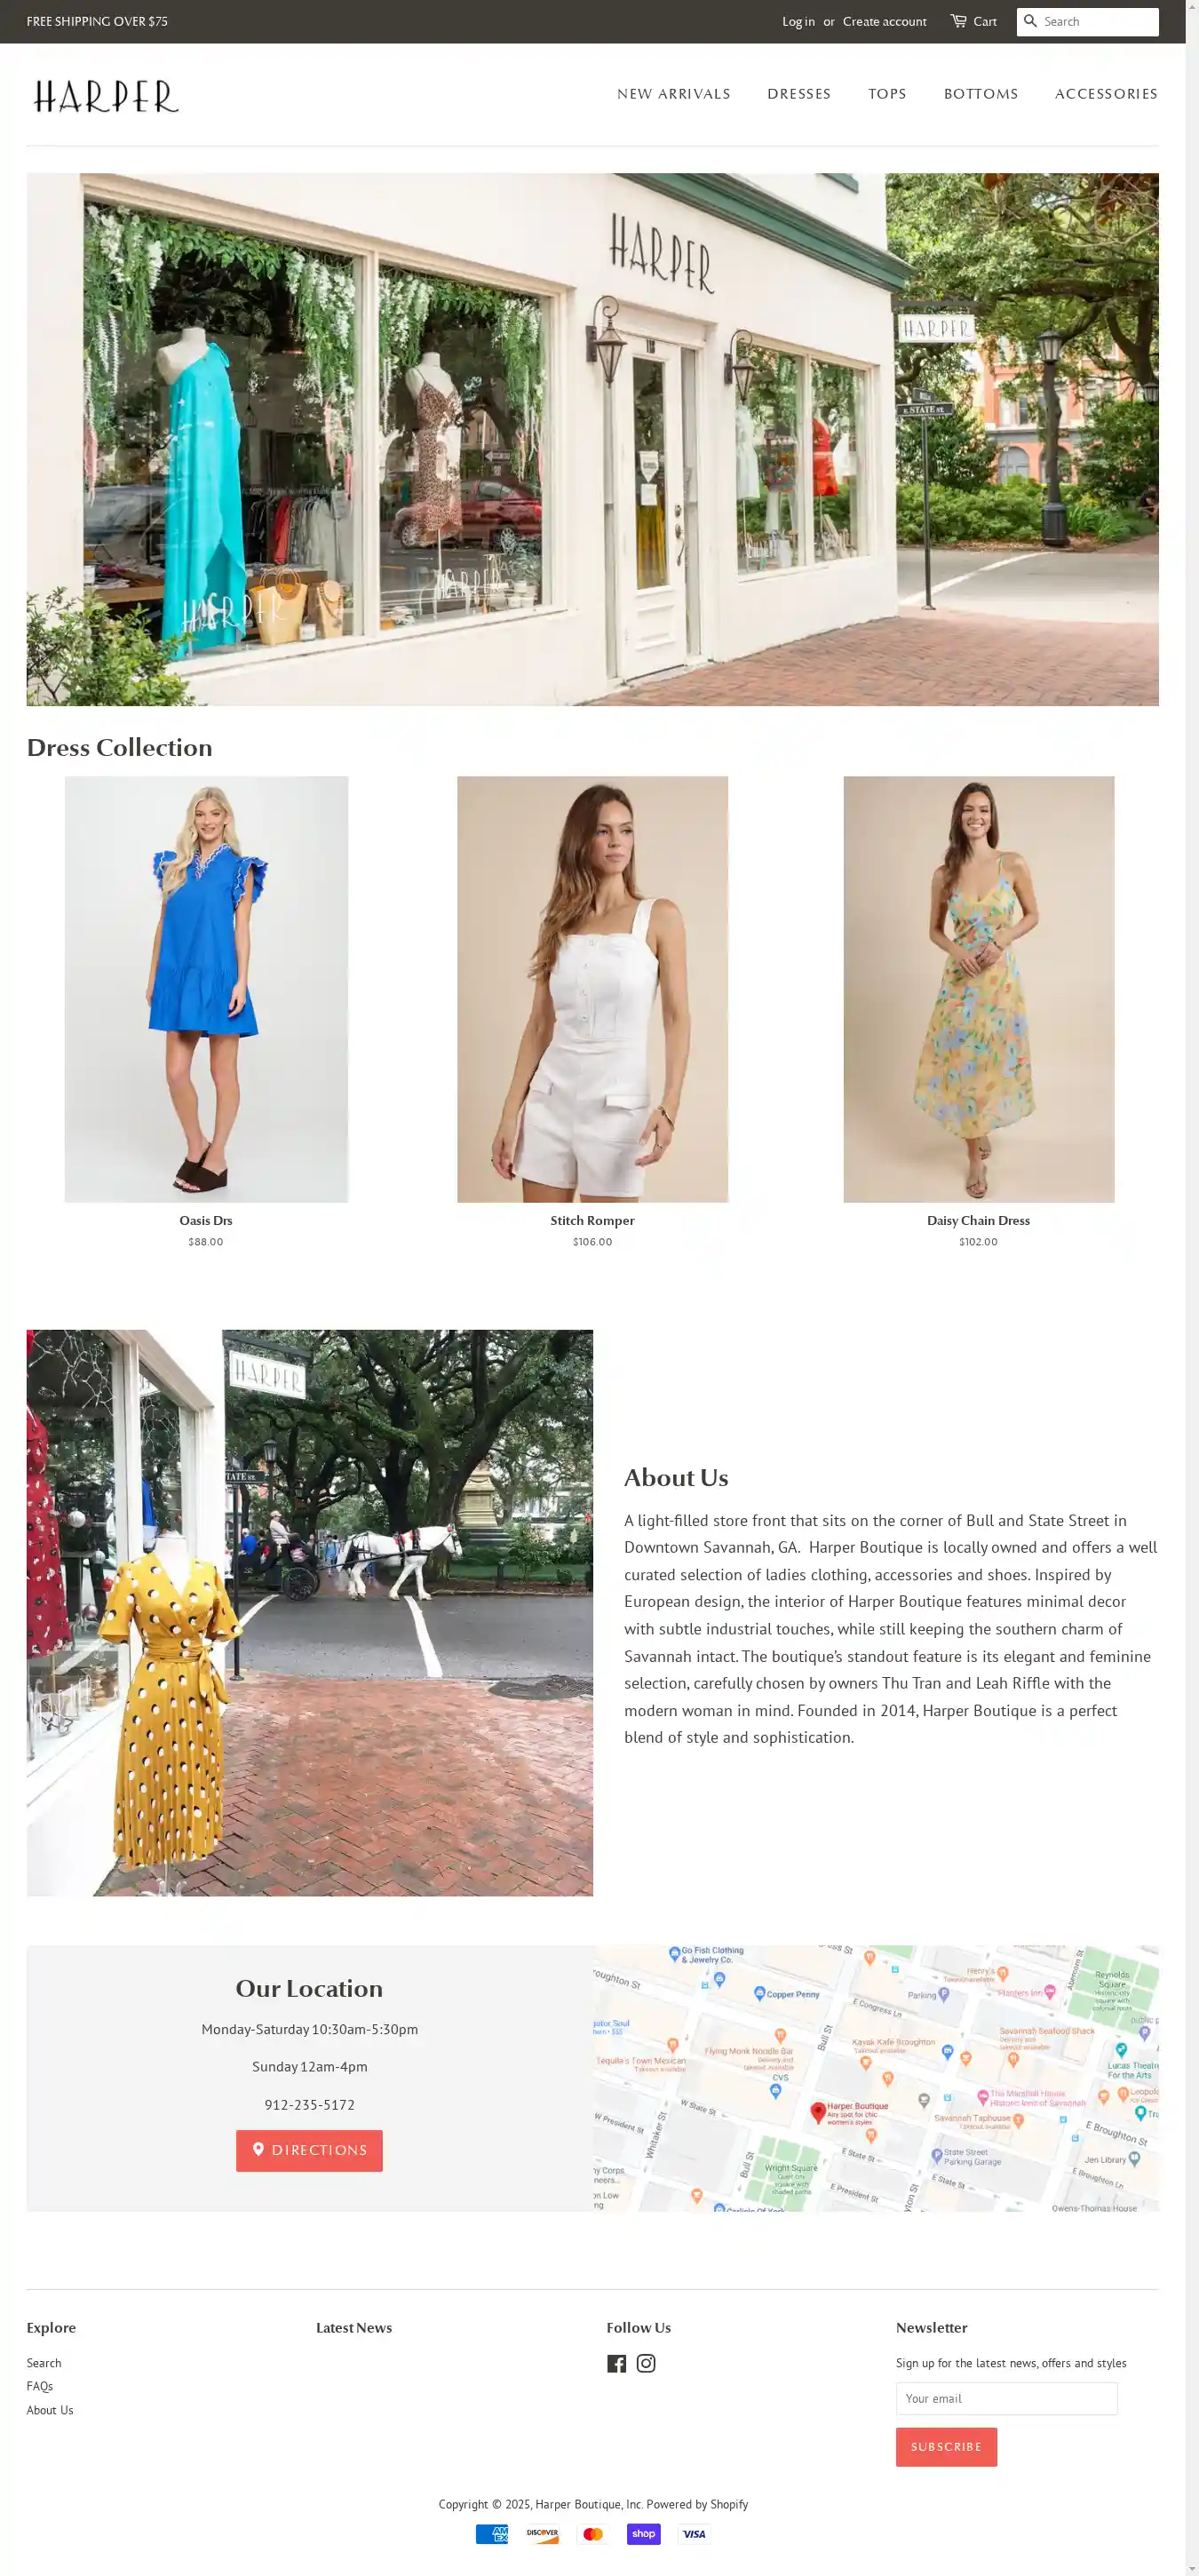The height and width of the screenshot is (2576, 1199).
Task: Open the New Arrivals menu
Action: (673, 94)
